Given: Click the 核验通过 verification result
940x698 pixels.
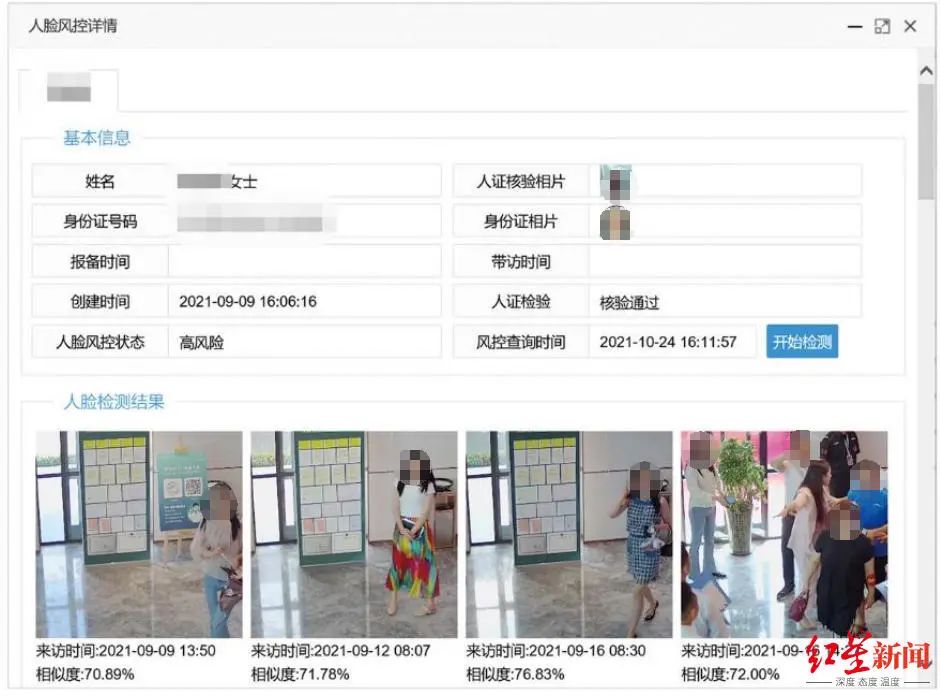Looking at the screenshot, I should point(629,302).
